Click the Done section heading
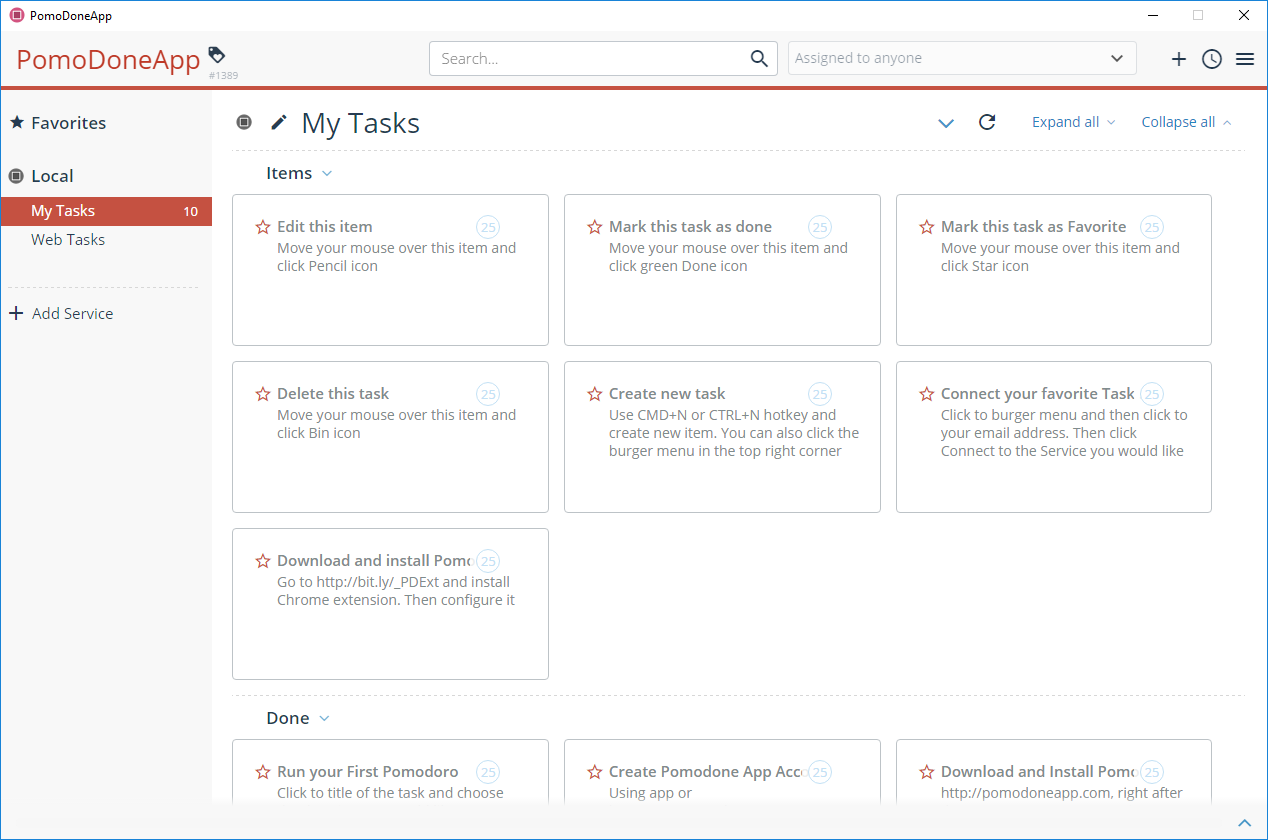 tap(287, 719)
